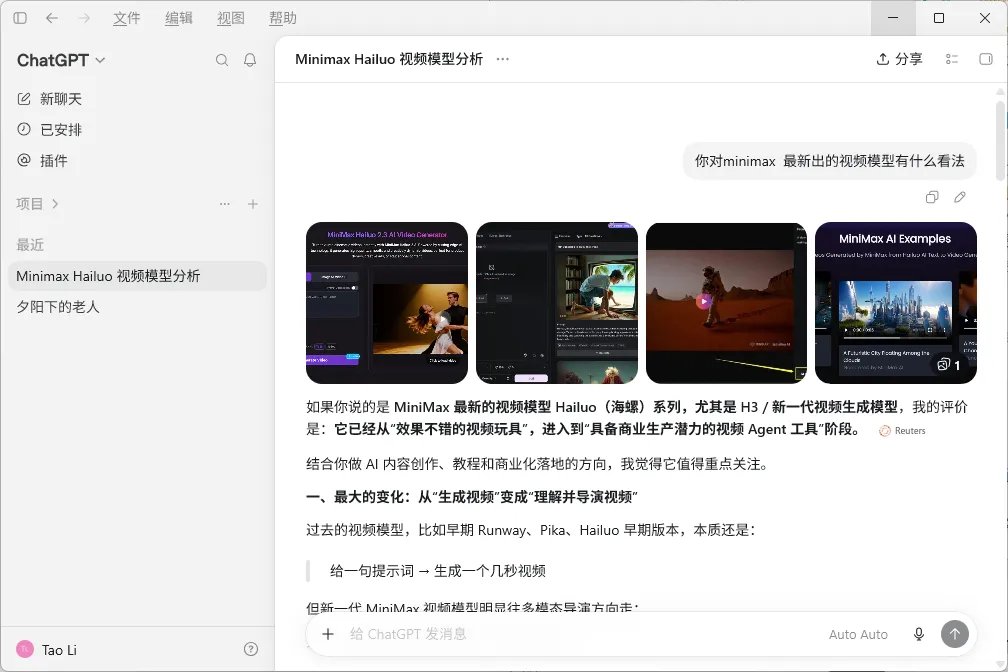Open the 帮助 menu
The width and height of the screenshot is (1008, 672).
(283, 18)
